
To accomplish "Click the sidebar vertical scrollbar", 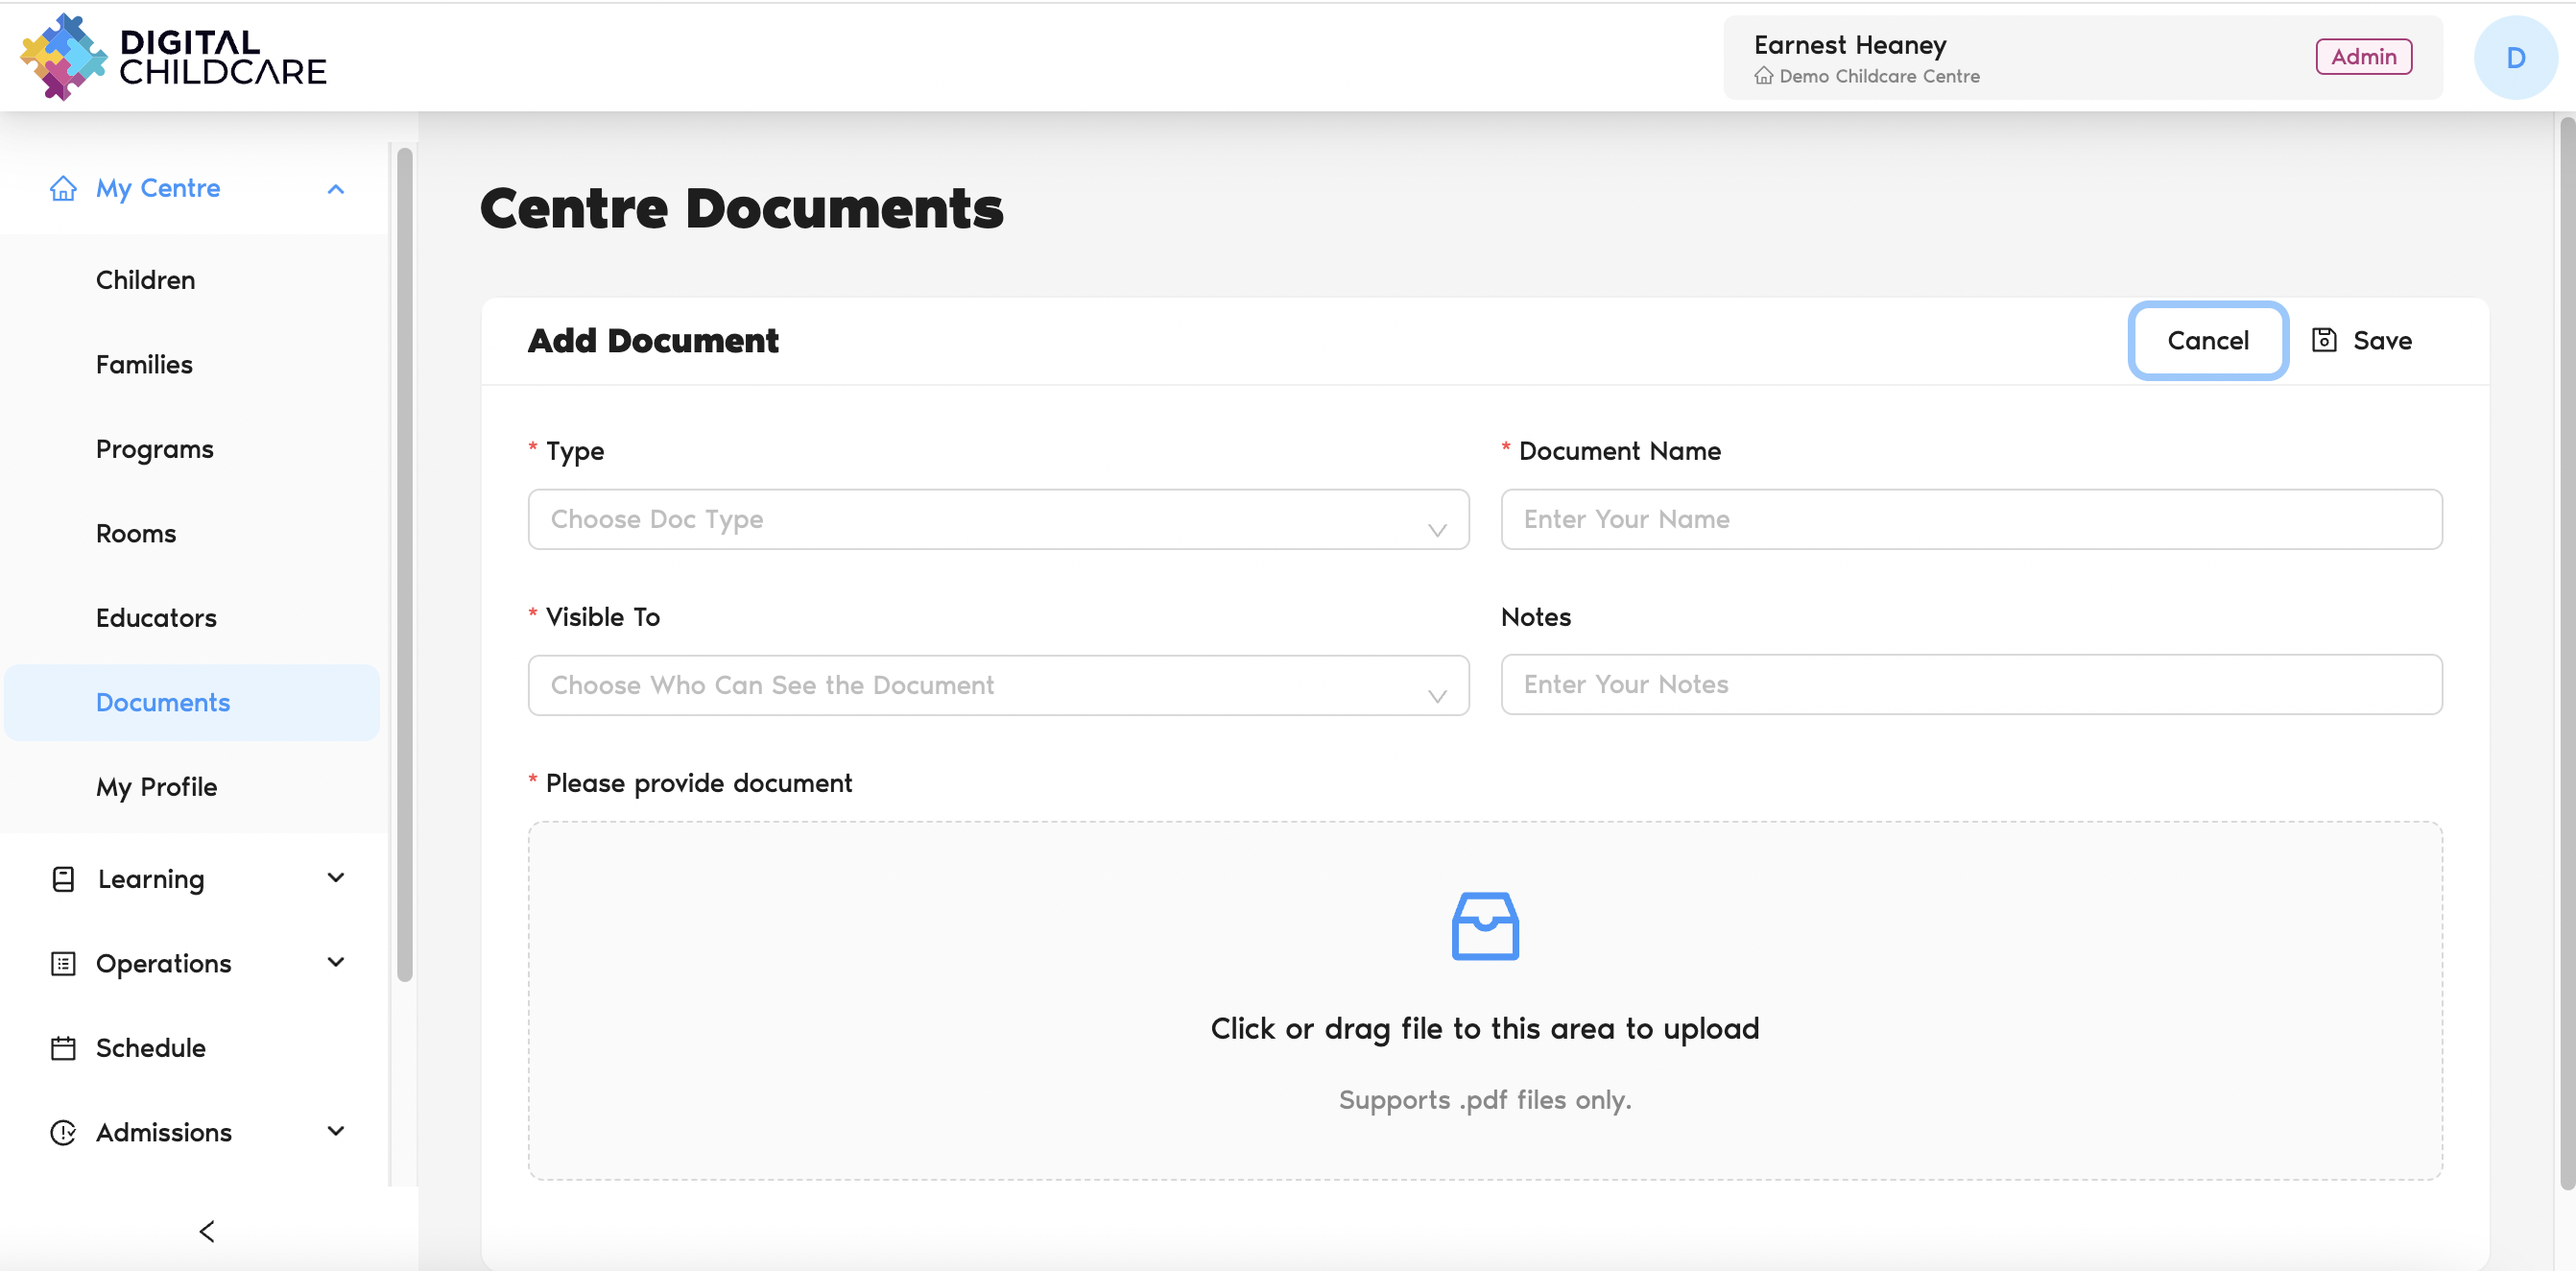I will (404, 565).
